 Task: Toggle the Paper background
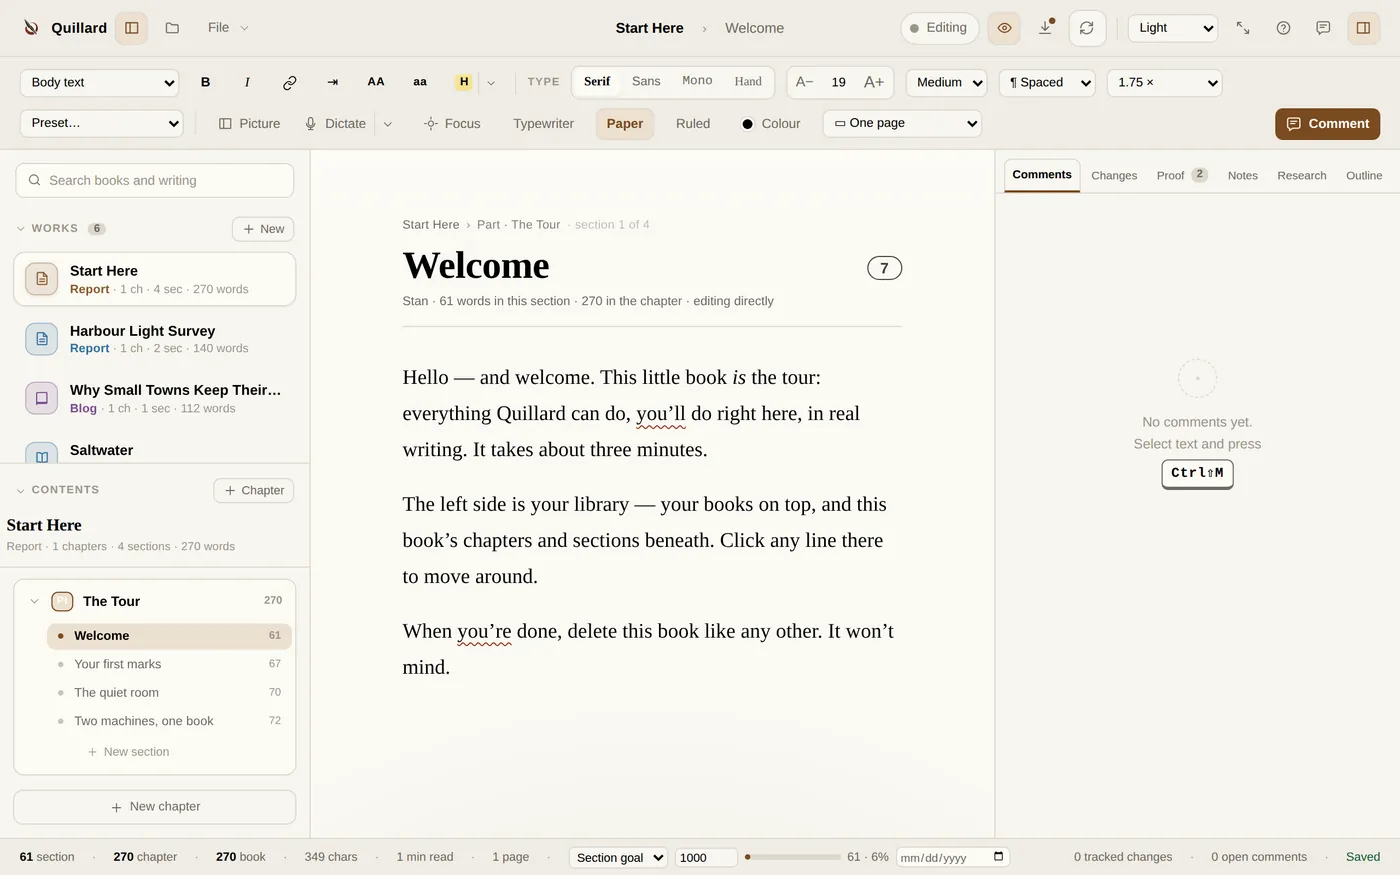pyautogui.click(x=625, y=123)
